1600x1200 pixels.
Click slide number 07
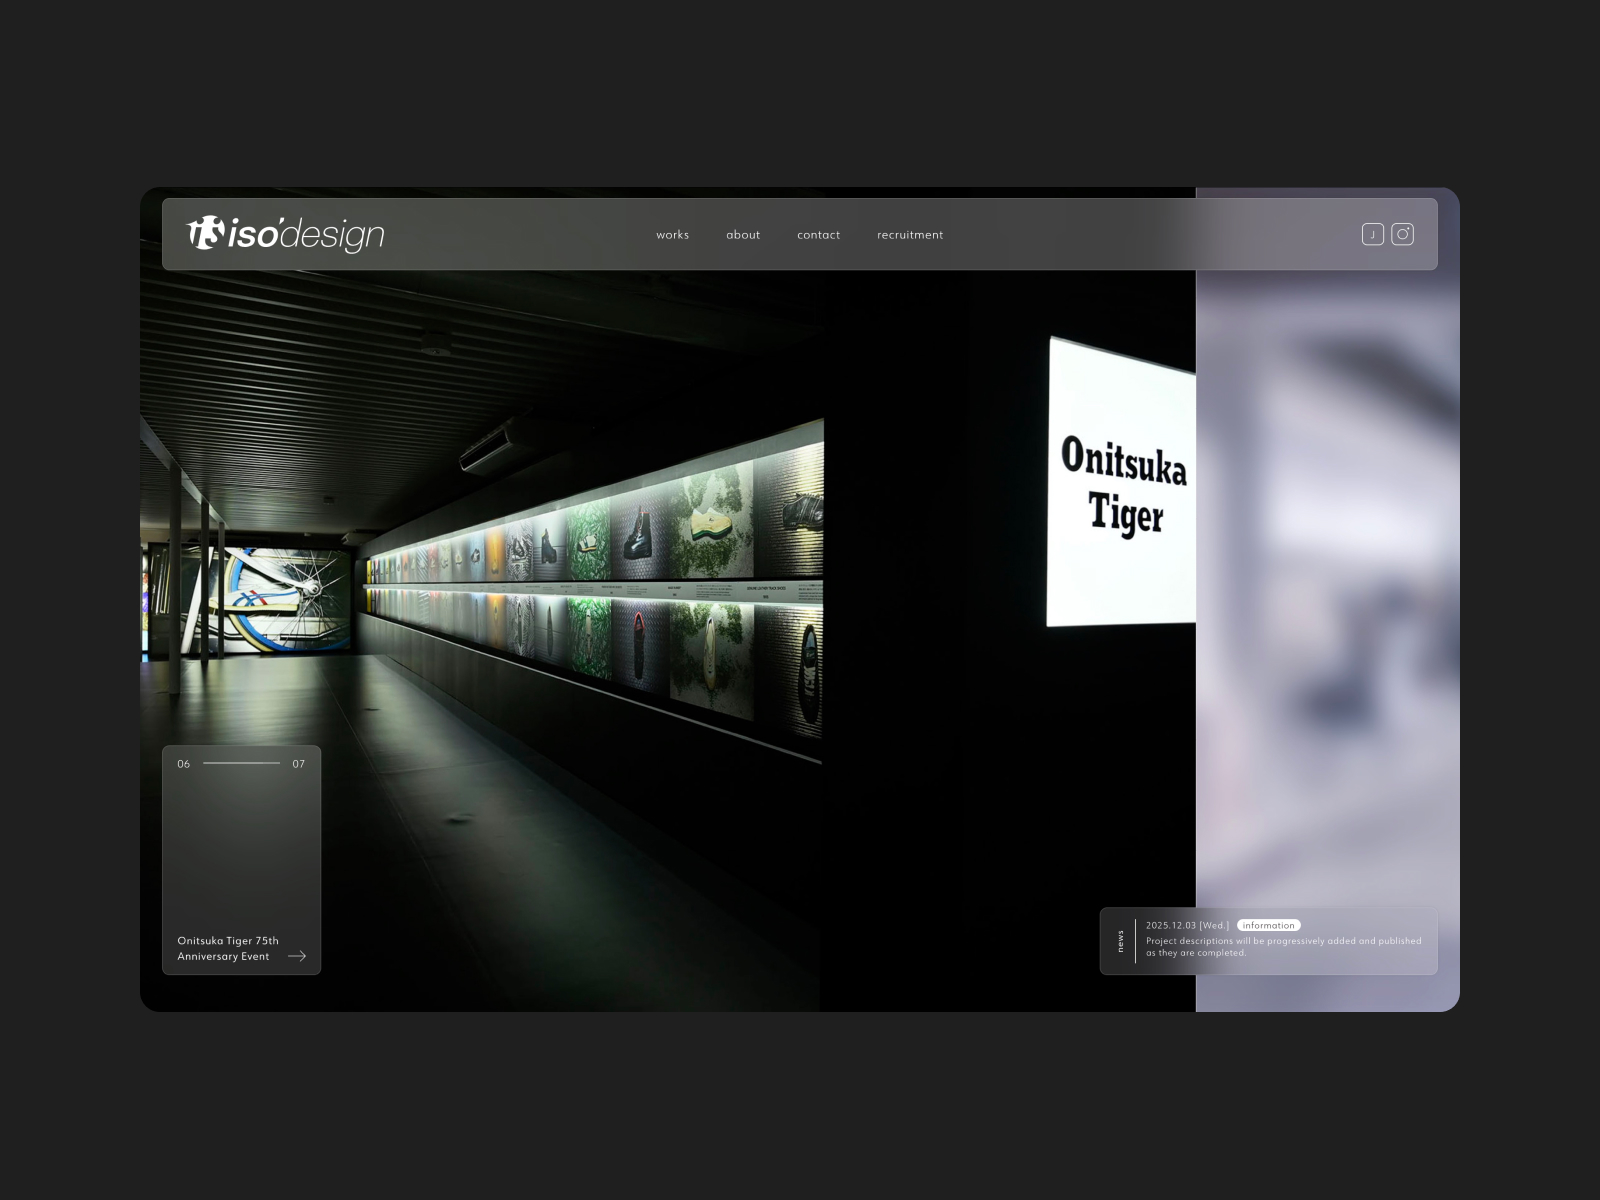(298, 764)
